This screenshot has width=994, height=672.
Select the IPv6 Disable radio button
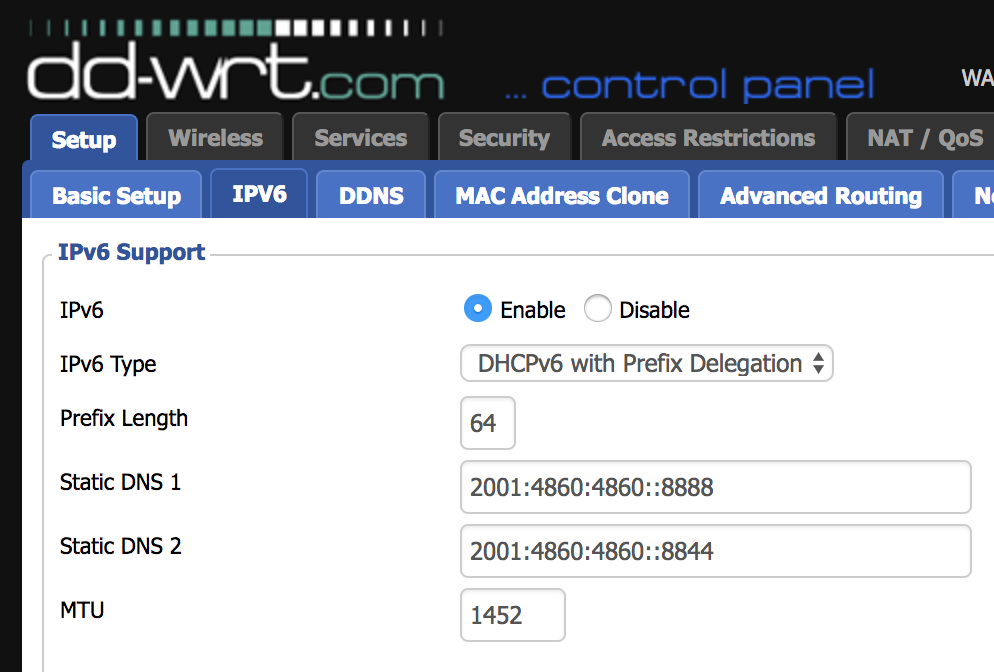point(598,309)
